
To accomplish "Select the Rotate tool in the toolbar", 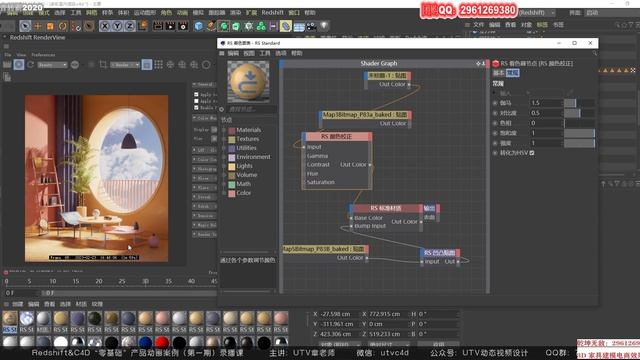I will (x=62, y=26).
